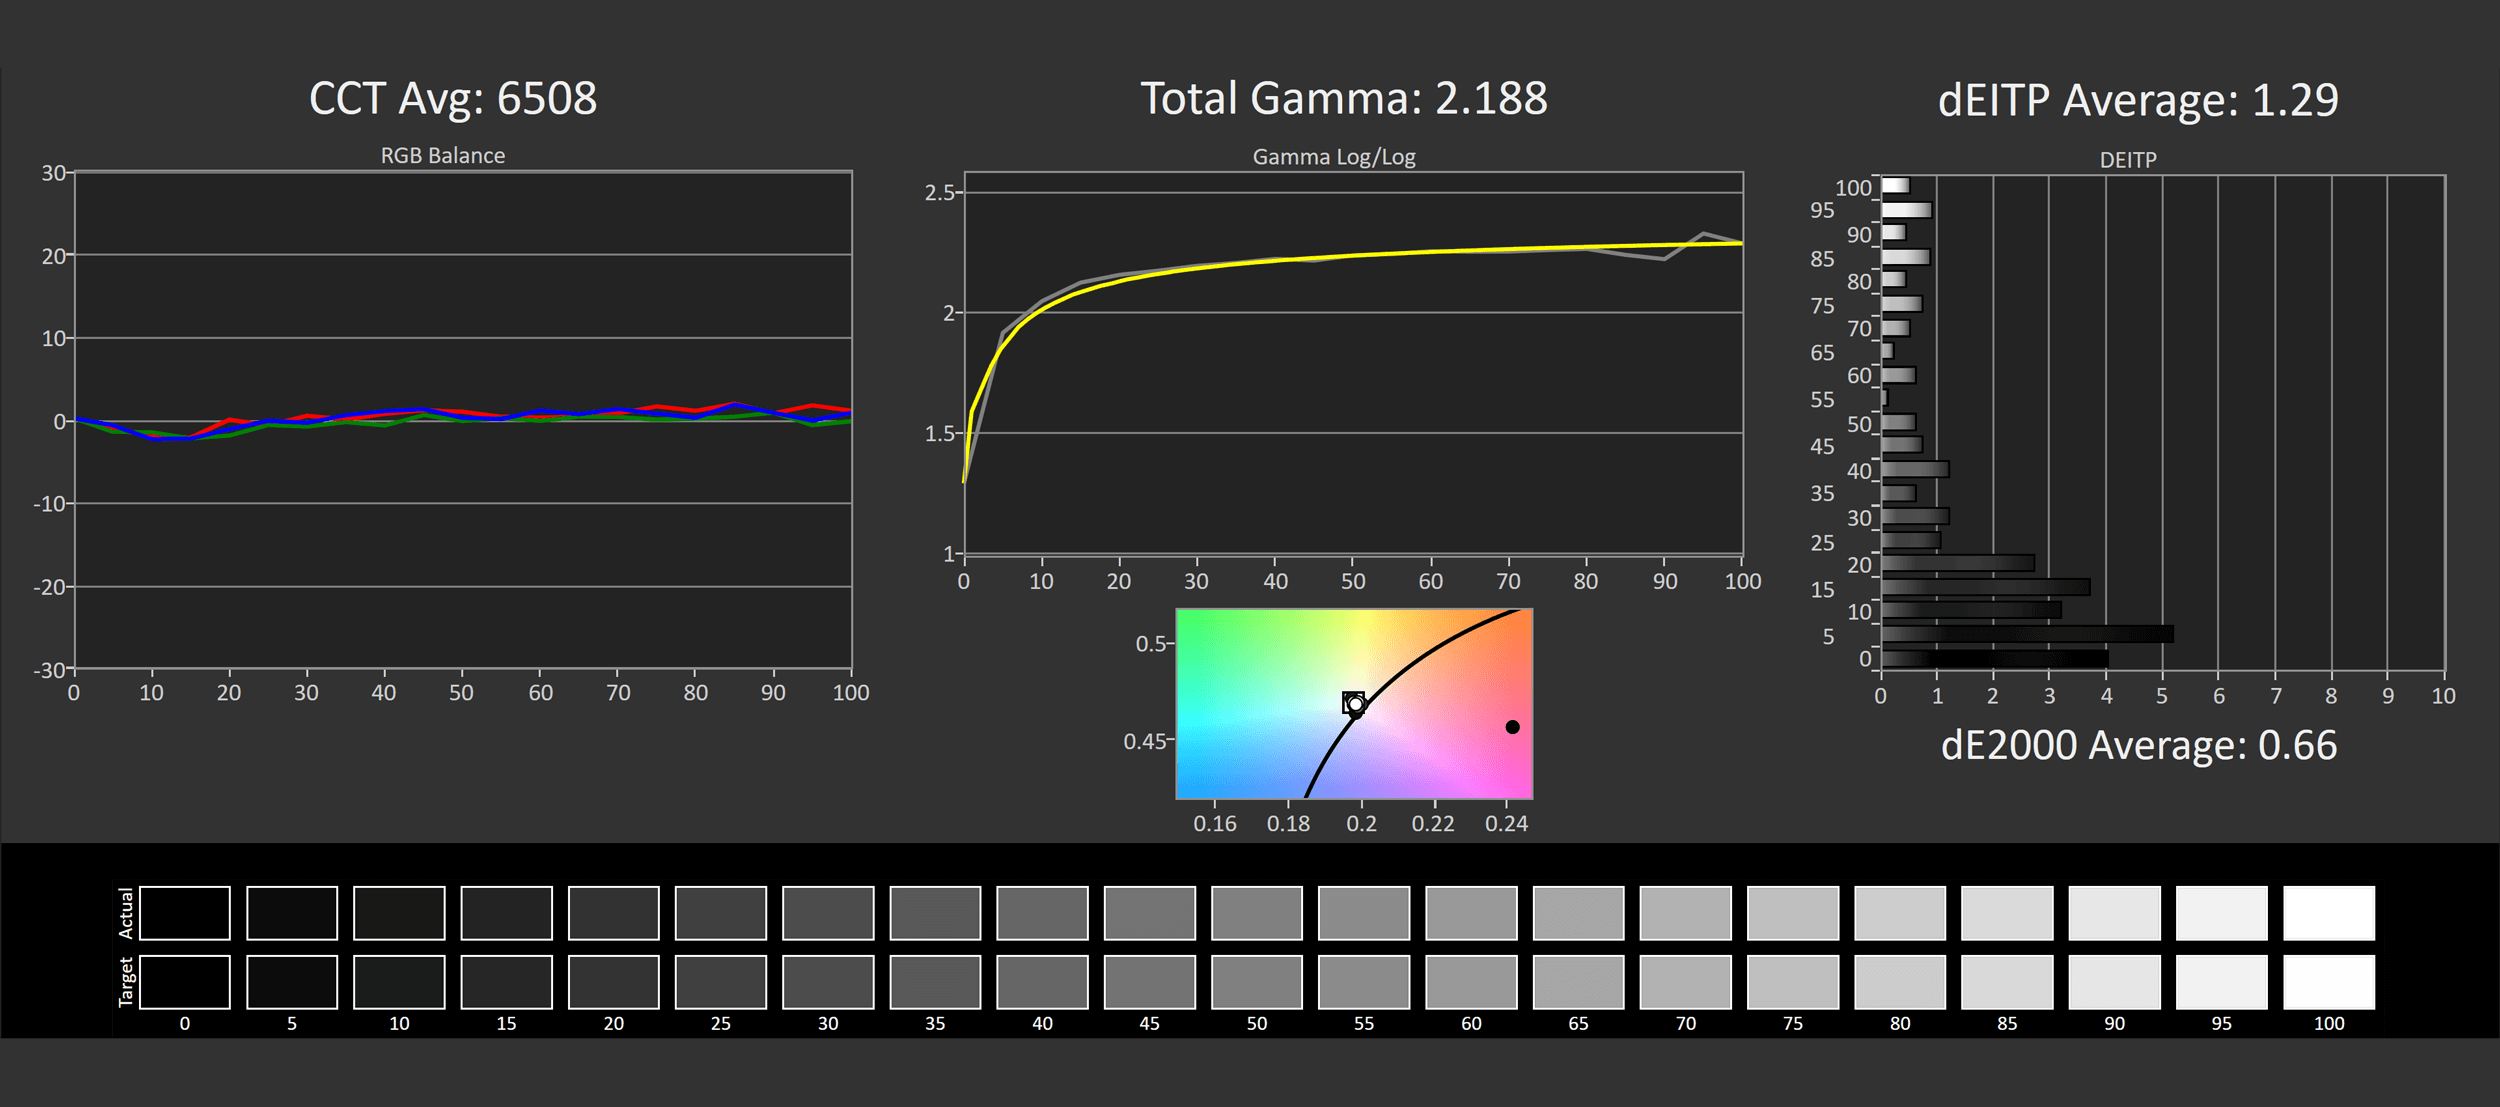Click the white point square marker
This screenshot has width=2500, height=1107.
[1353, 702]
